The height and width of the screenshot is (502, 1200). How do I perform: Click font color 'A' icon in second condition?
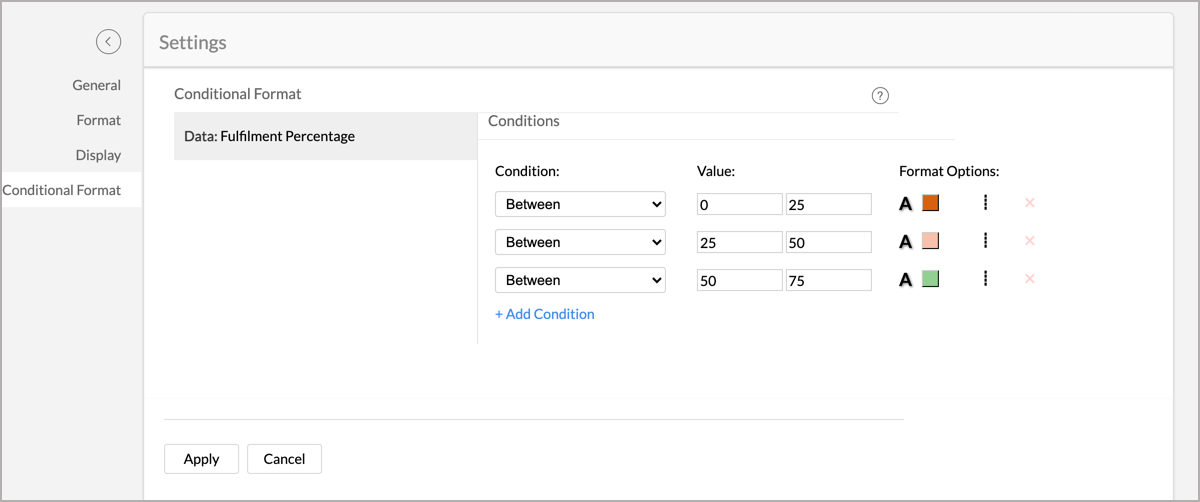point(906,242)
